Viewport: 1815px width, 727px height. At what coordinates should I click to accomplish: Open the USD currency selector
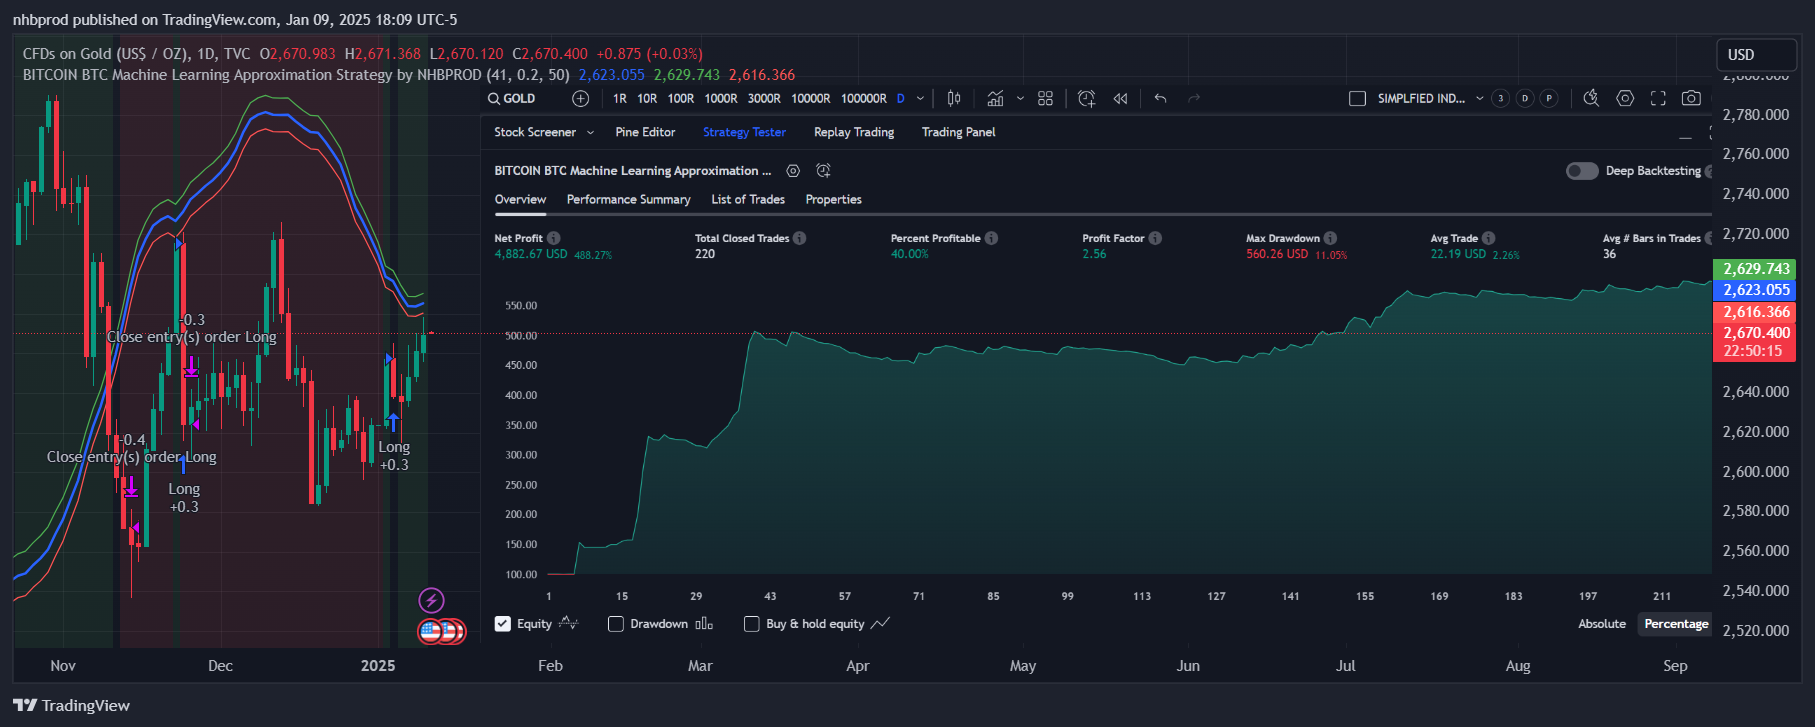1759,55
